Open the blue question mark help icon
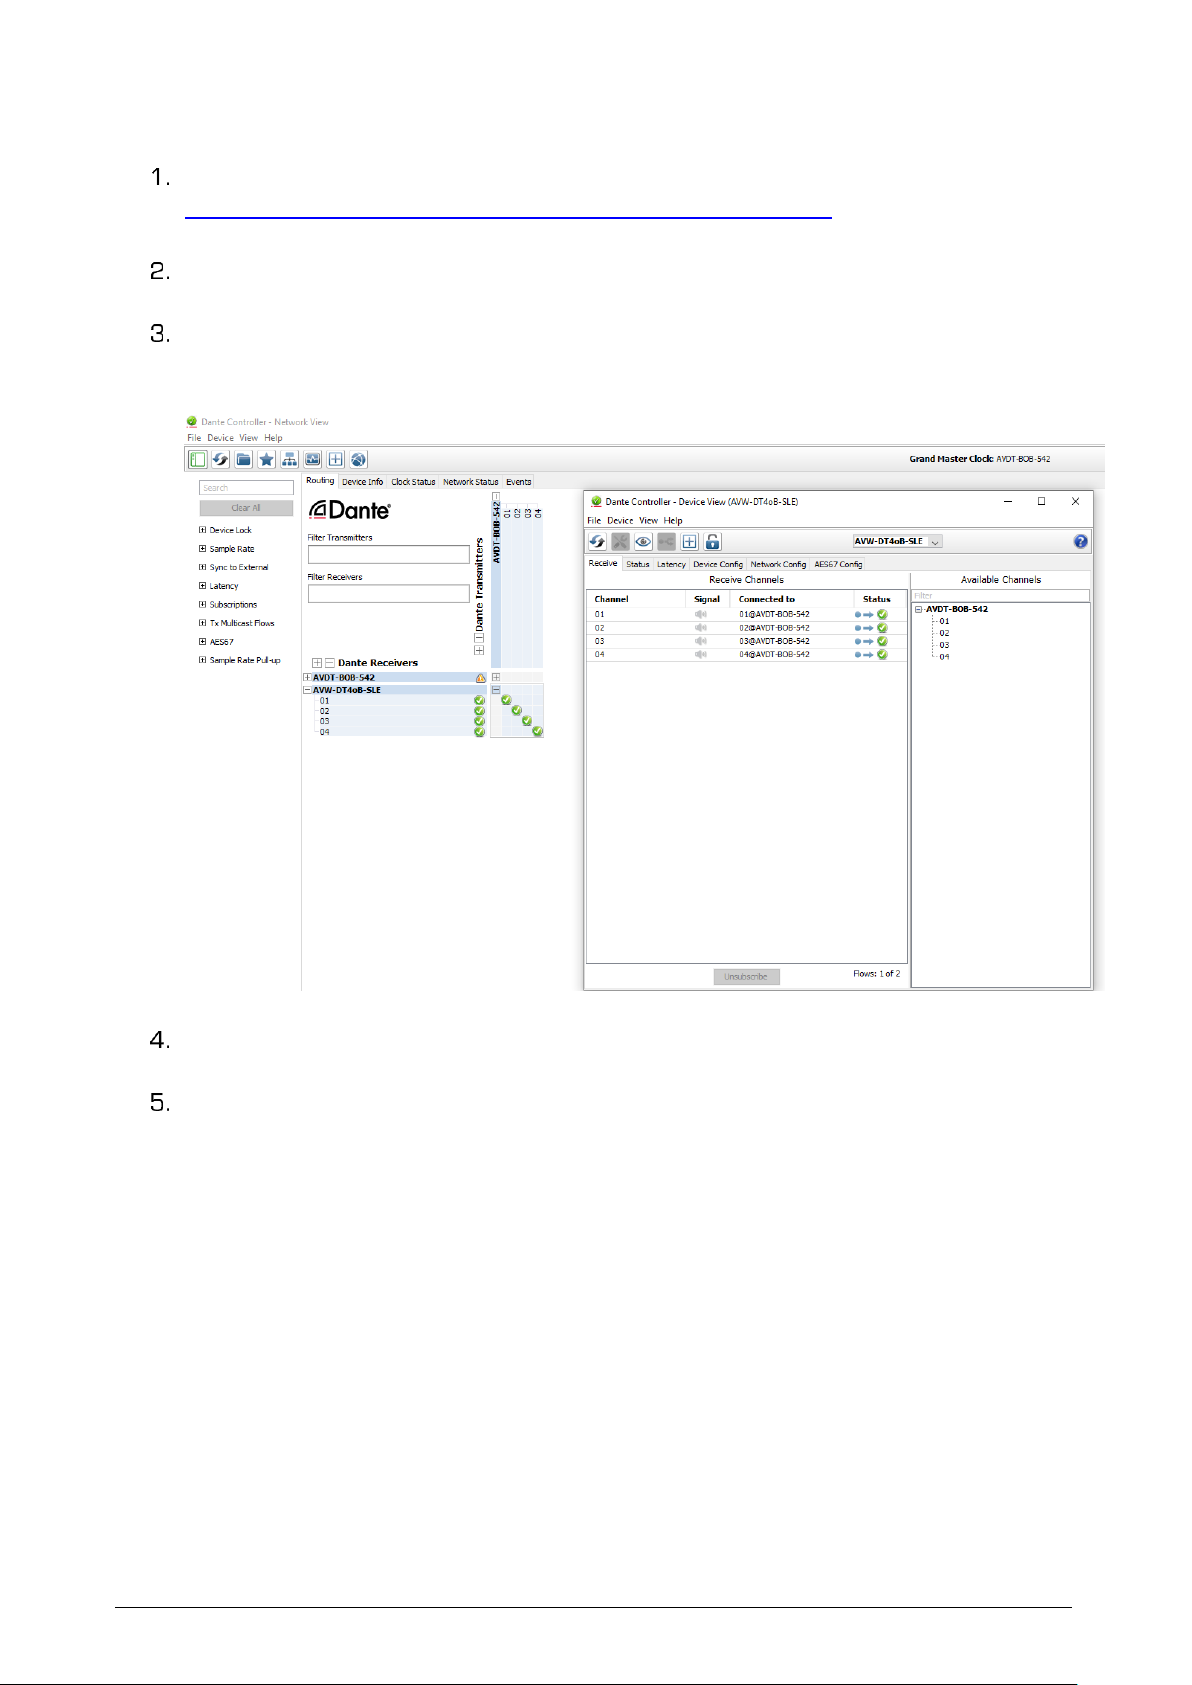Viewport: 1192px width, 1685px height. pyautogui.click(x=1081, y=541)
